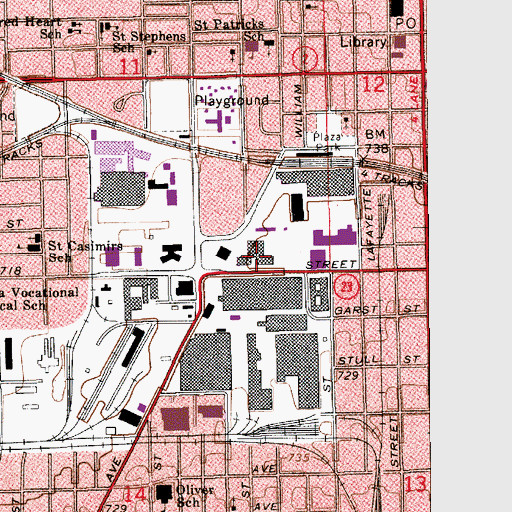
Task: Click the vertical "LAFAYETTE" street name
Action: pos(370,224)
